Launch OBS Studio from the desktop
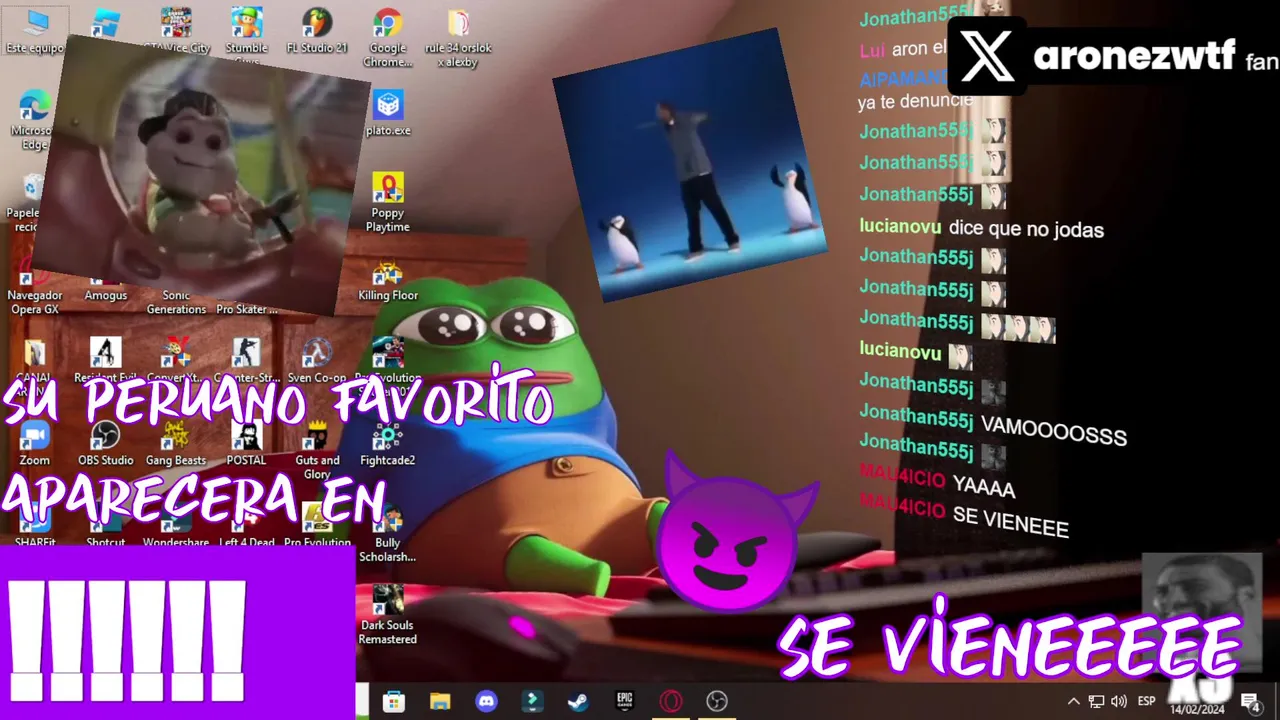Viewport: 1280px width, 720px height. [105, 443]
